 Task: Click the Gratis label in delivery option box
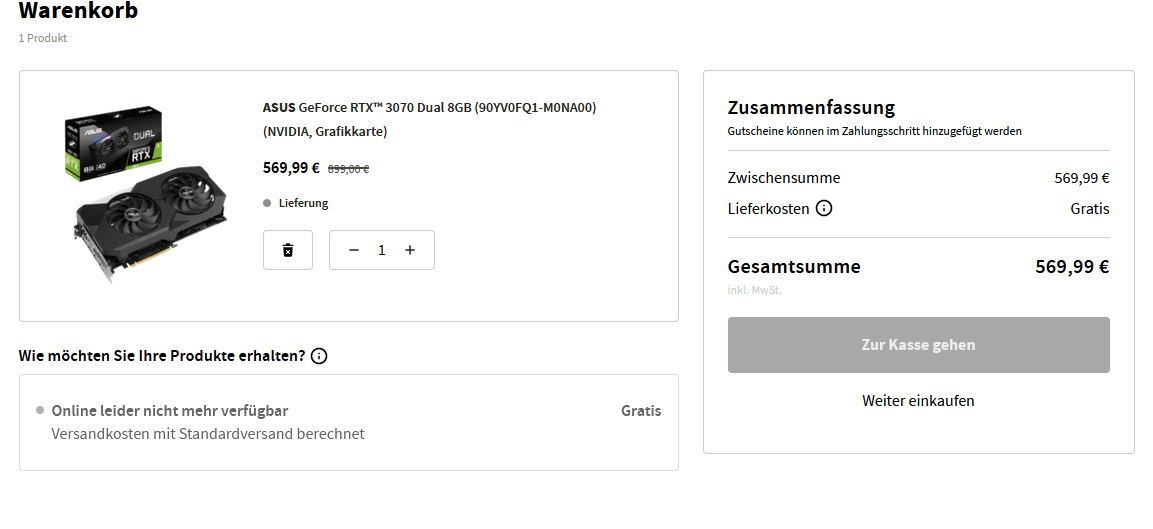coord(641,410)
